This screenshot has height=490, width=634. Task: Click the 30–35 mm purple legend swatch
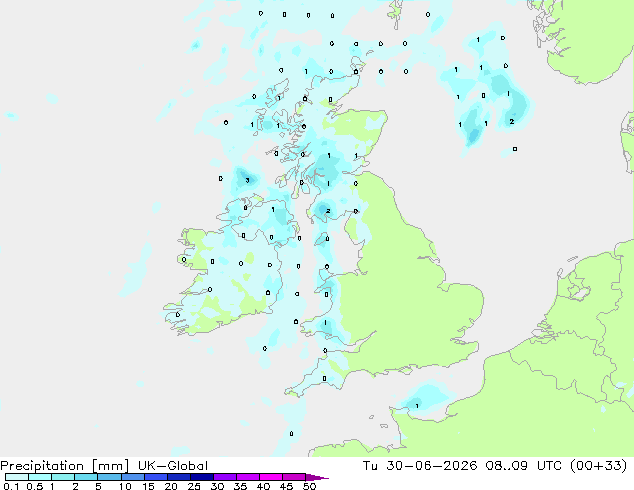pyautogui.click(x=224, y=477)
